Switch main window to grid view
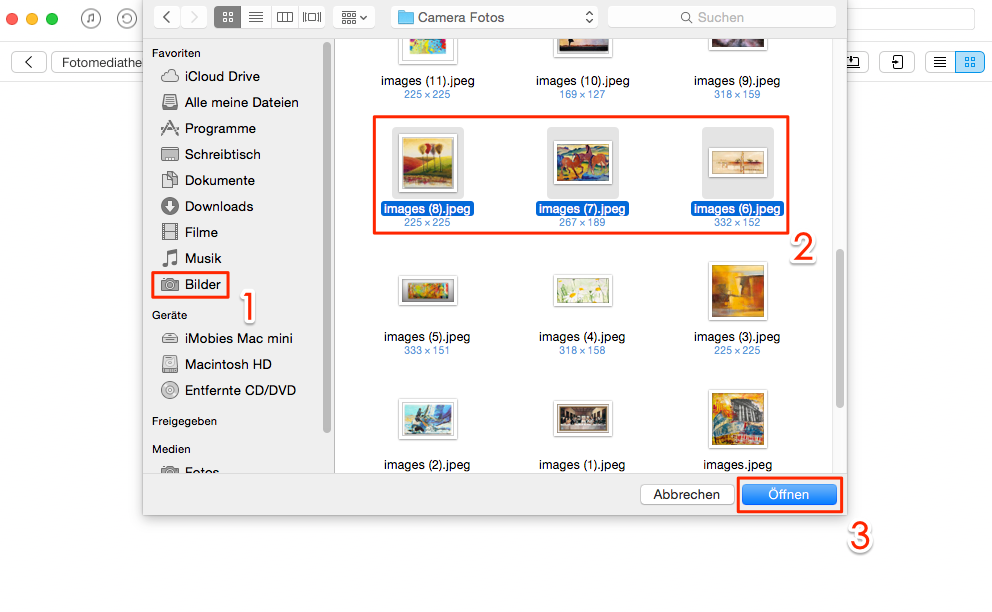Viewport: 992px width, 612px height. click(970, 62)
